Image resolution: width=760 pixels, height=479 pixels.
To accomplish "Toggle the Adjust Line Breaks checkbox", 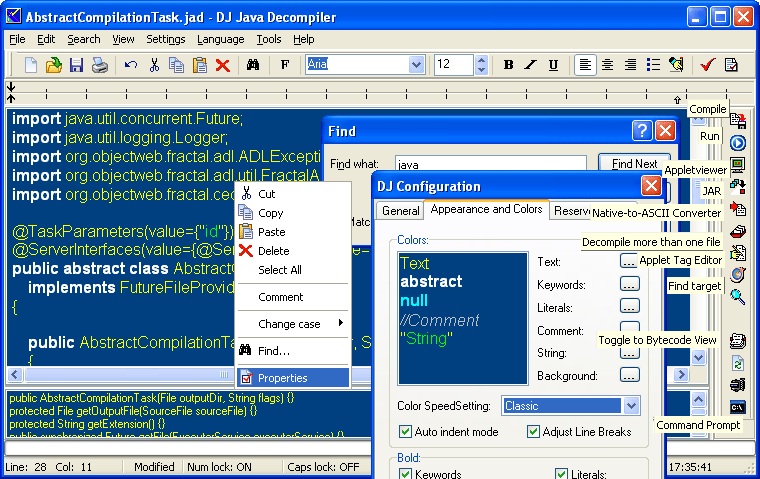I will tap(533, 431).
